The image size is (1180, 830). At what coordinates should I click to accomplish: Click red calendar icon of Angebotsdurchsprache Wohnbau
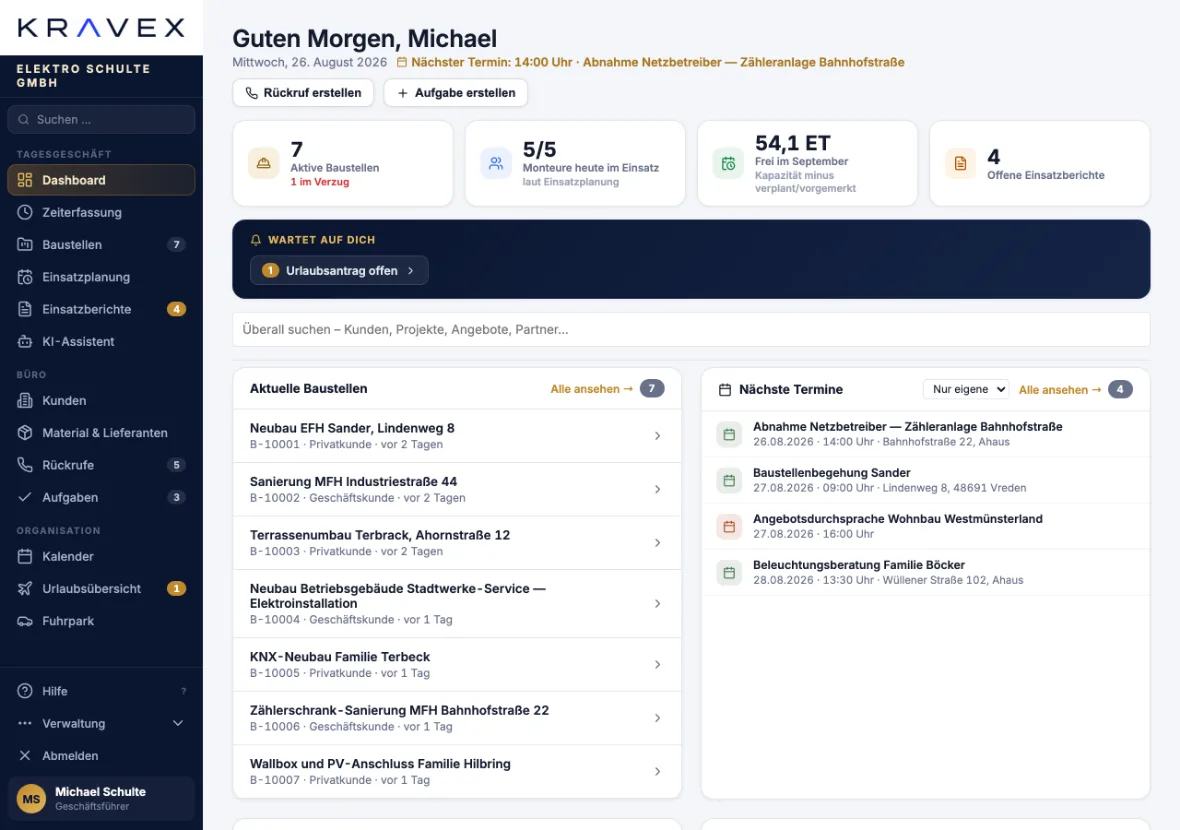[729, 527]
